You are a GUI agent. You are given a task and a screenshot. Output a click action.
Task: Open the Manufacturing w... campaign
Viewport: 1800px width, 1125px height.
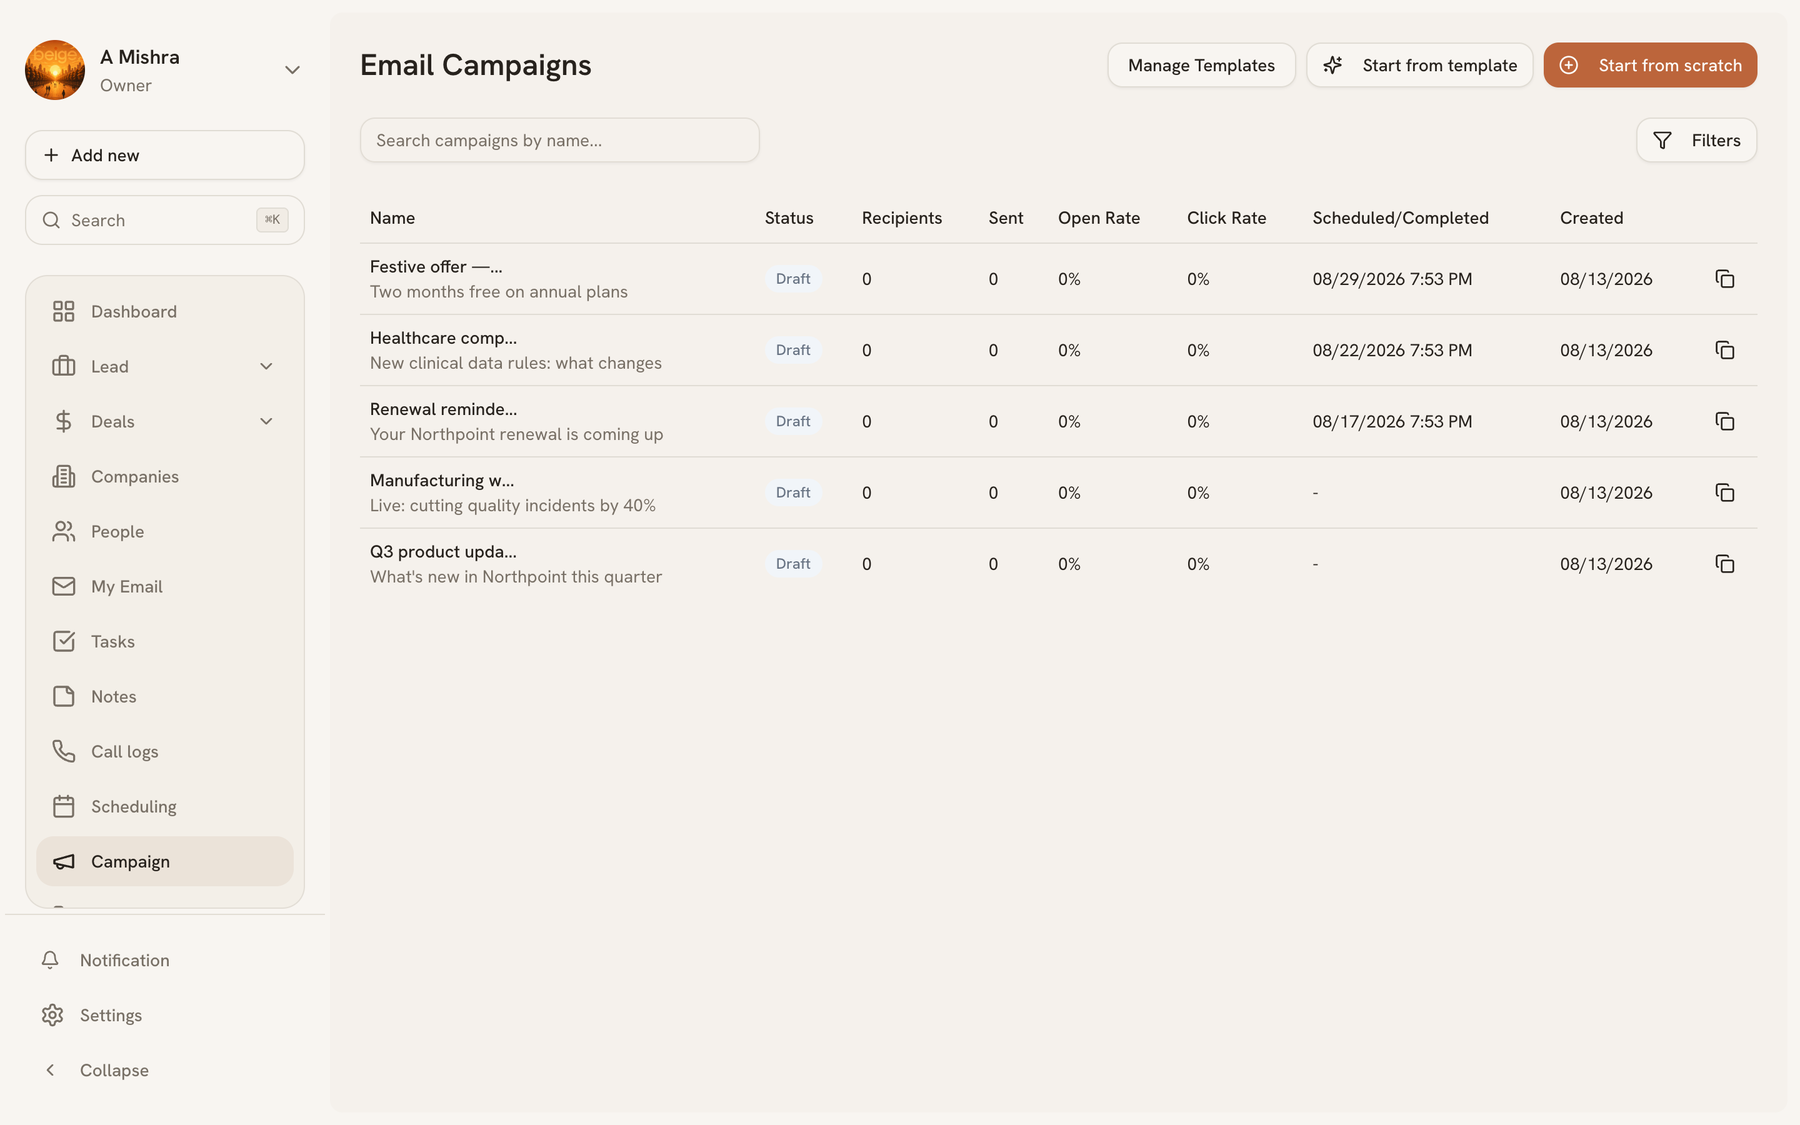[442, 481]
